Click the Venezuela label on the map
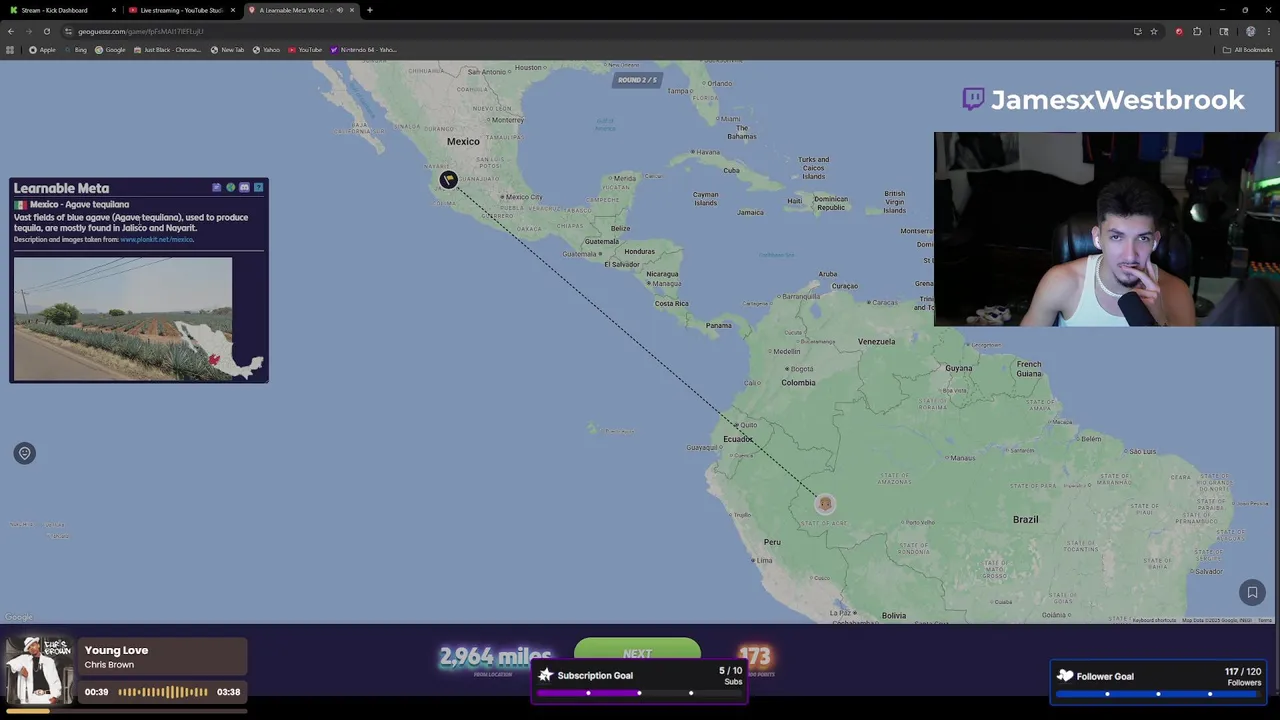The image size is (1280, 720). [877, 341]
